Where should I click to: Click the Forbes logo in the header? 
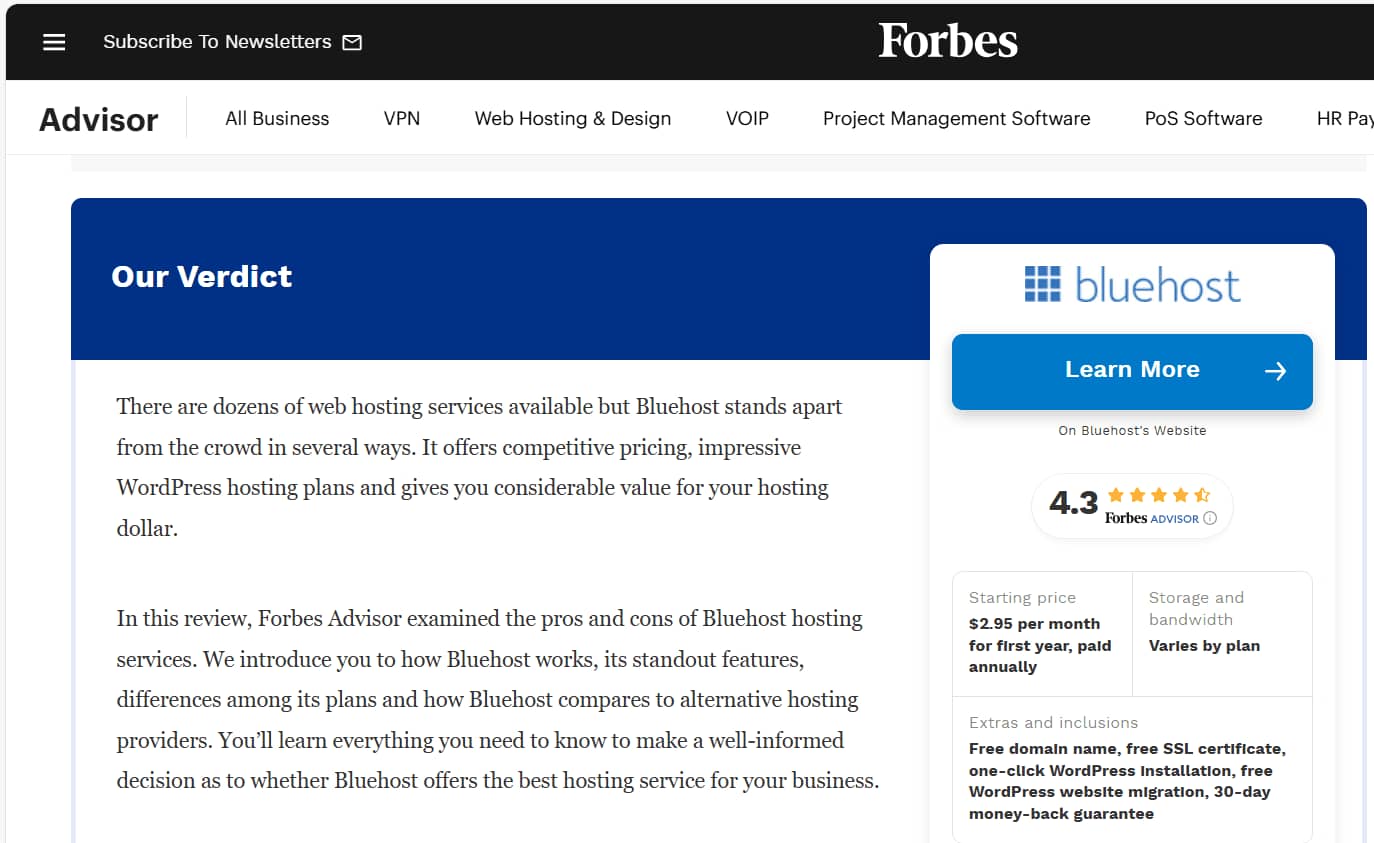(x=947, y=41)
